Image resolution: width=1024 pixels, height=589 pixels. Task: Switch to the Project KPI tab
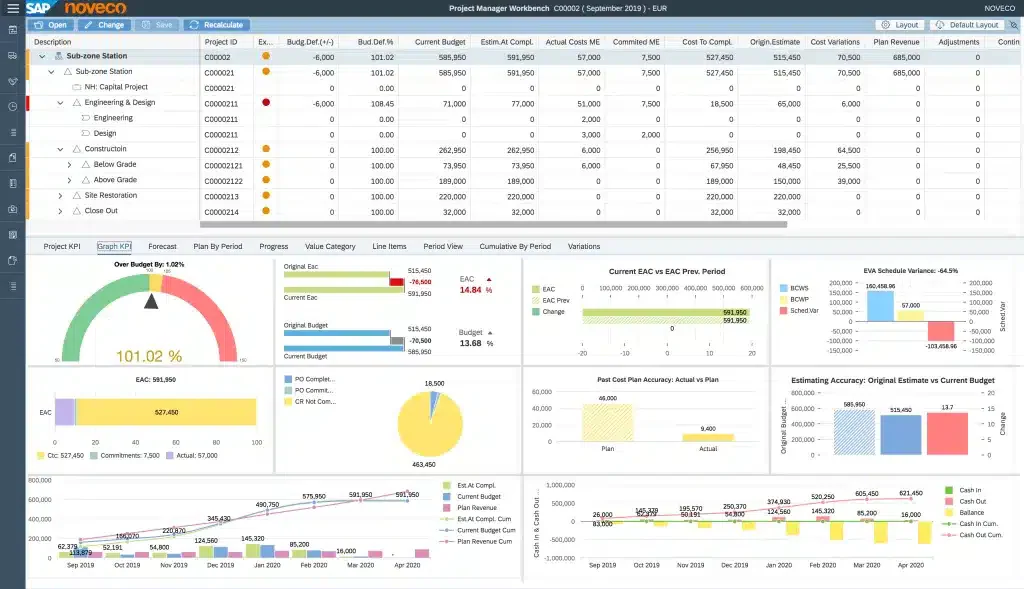[x=62, y=246]
